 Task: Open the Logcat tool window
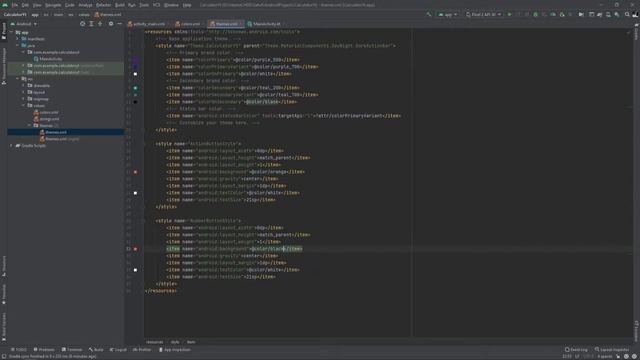pyautogui.click(x=118, y=350)
